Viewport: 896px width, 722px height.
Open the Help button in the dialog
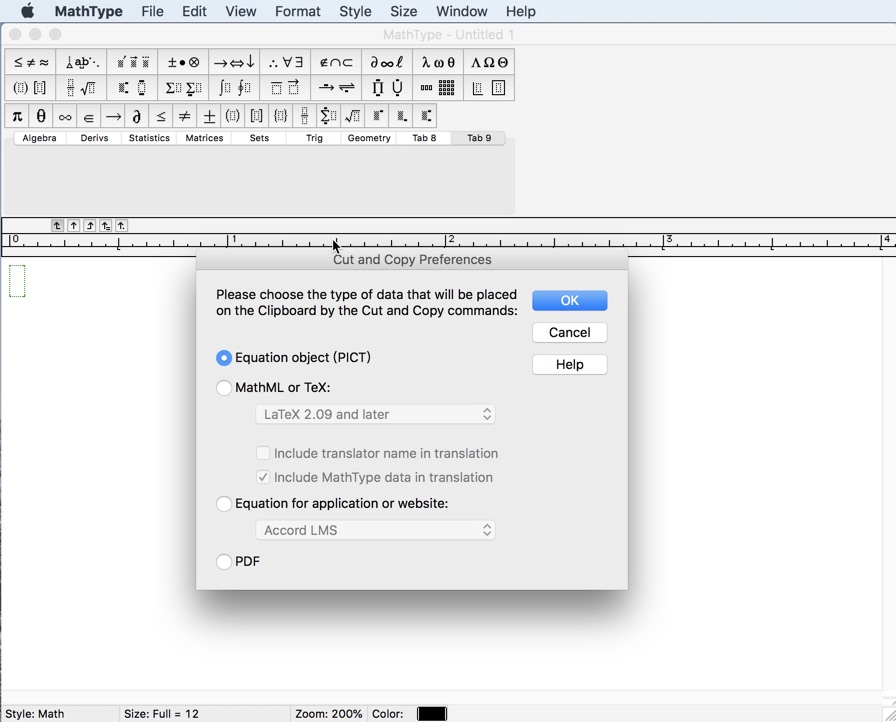[569, 364]
